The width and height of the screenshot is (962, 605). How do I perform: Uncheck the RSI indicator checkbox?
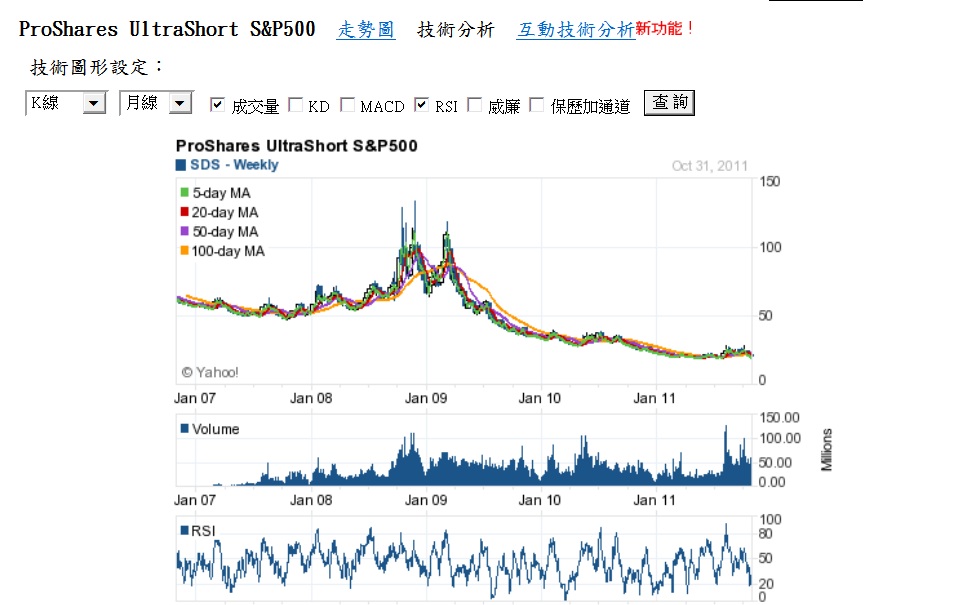pyautogui.click(x=421, y=104)
